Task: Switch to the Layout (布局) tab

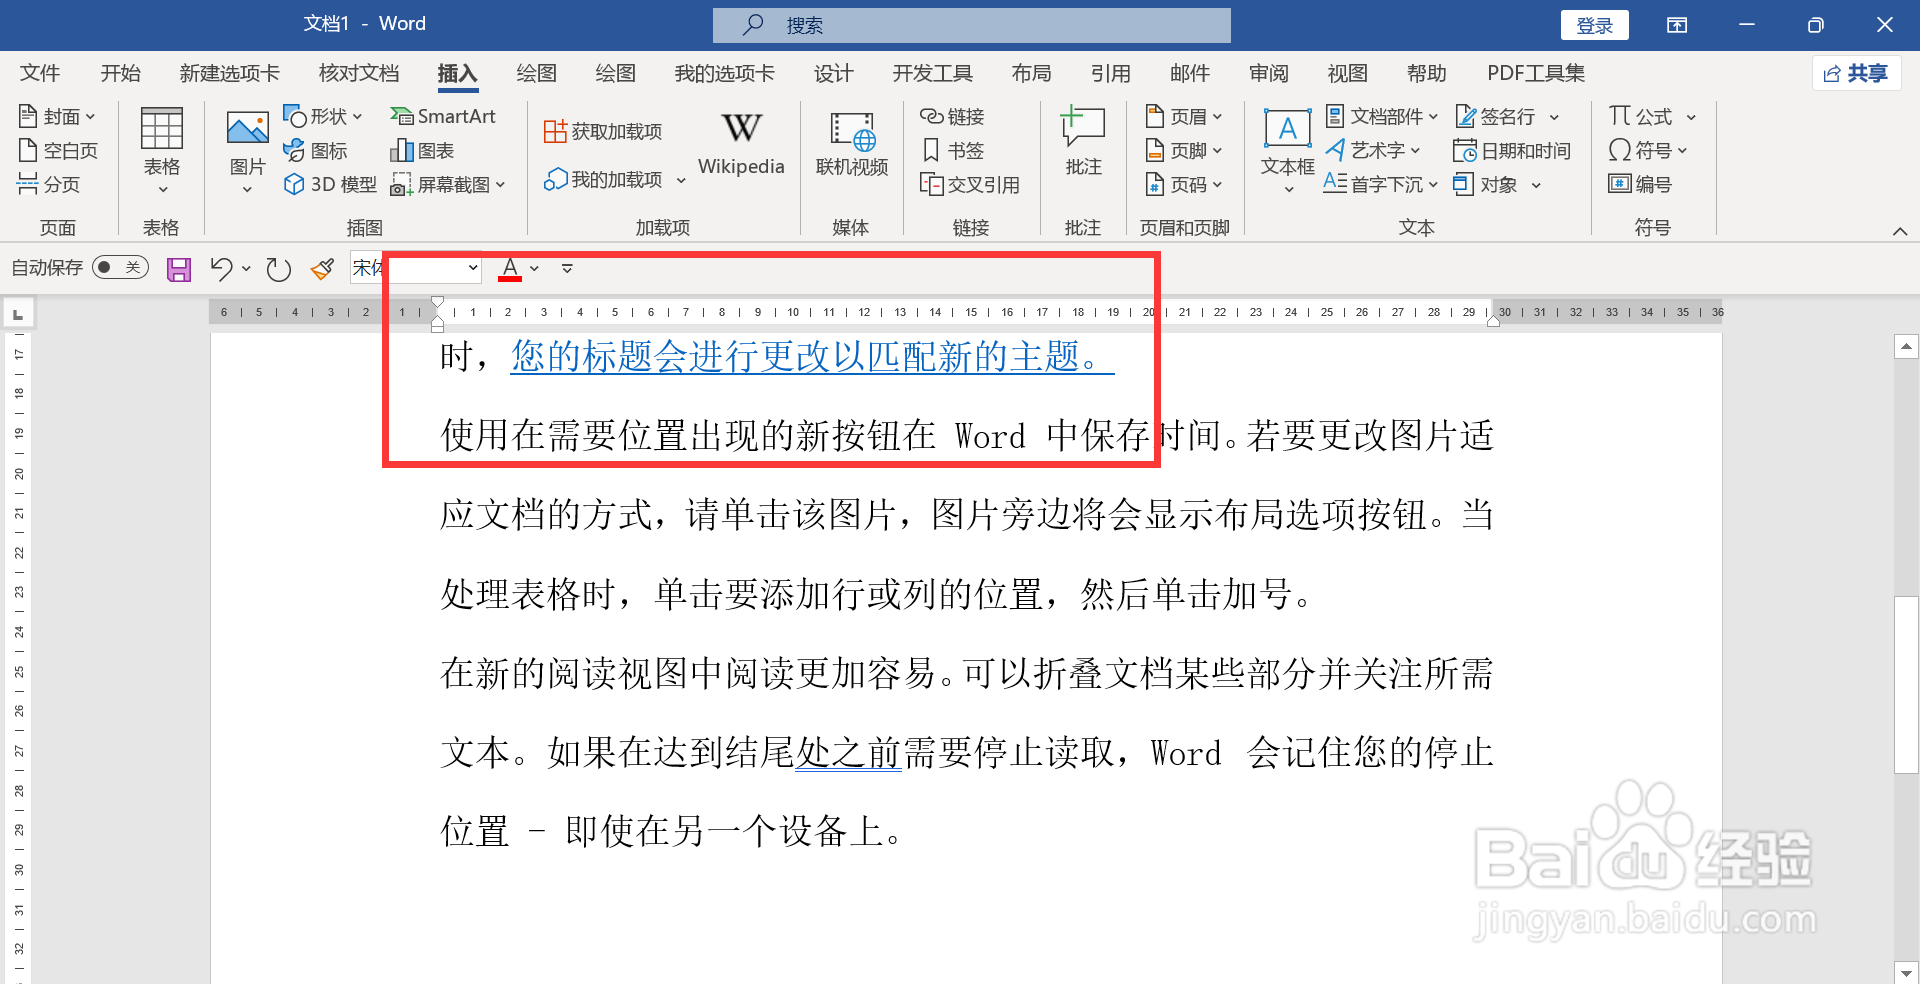Action: tap(1031, 73)
